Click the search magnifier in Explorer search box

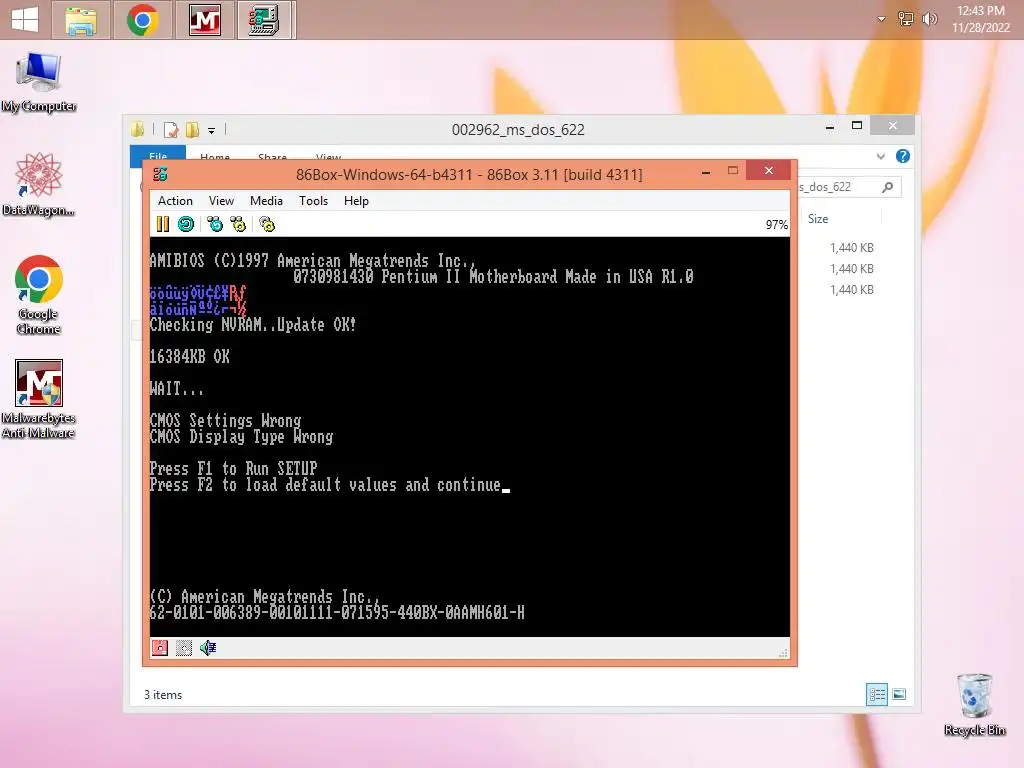point(888,187)
